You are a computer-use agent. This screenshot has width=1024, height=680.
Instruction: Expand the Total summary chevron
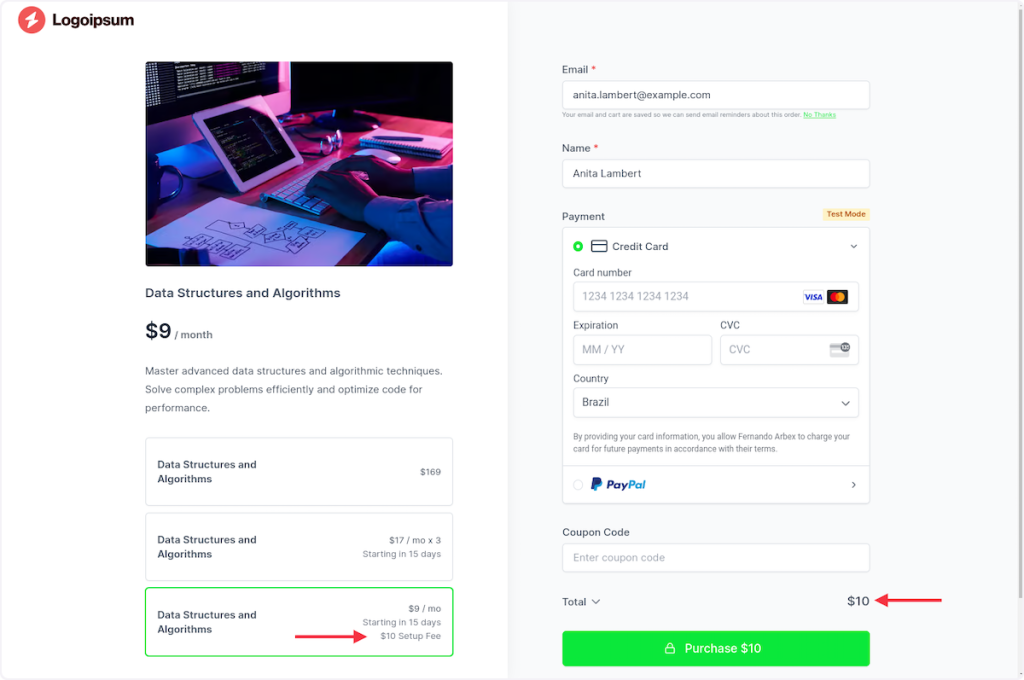pos(596,602)
